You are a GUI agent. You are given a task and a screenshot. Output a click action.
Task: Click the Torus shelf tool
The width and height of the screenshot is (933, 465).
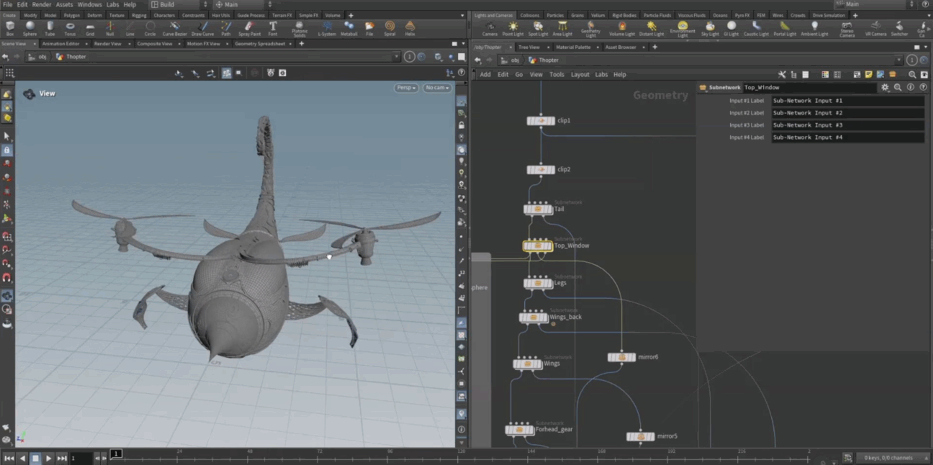pos(69,27)
